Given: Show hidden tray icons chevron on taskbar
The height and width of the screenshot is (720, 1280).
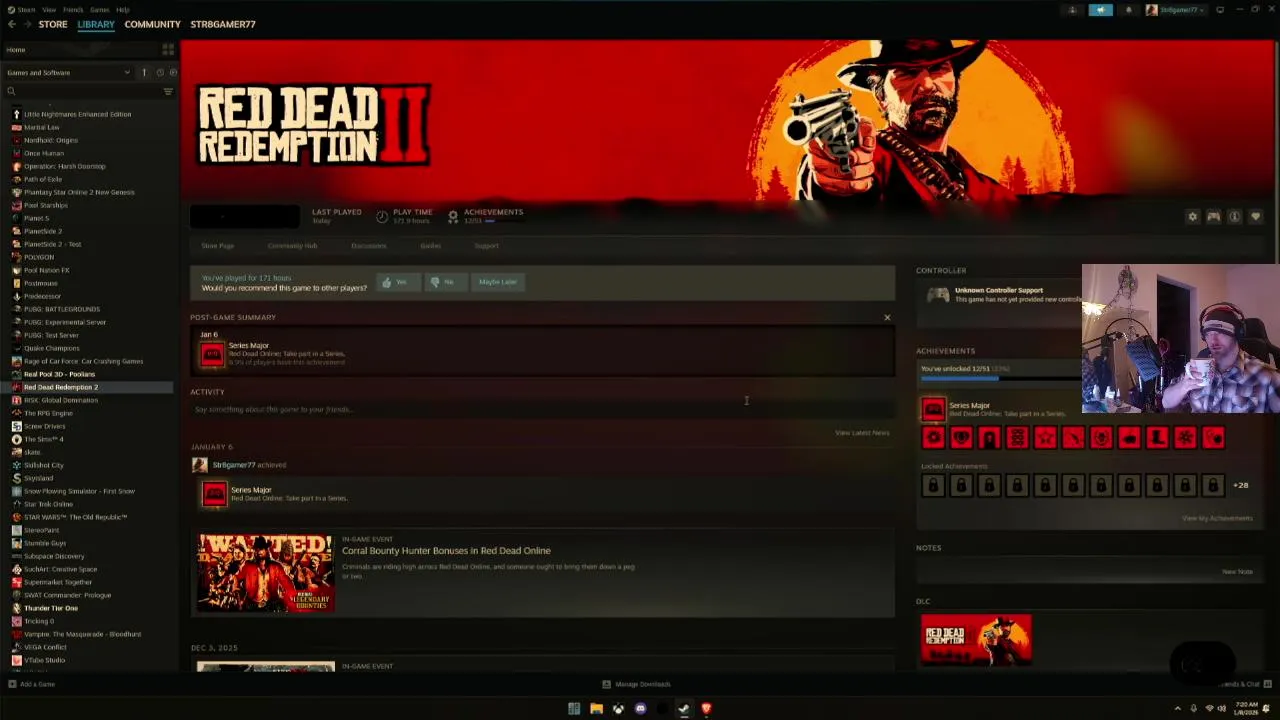Looking at the screenshot, I should tap(1177, 708).
